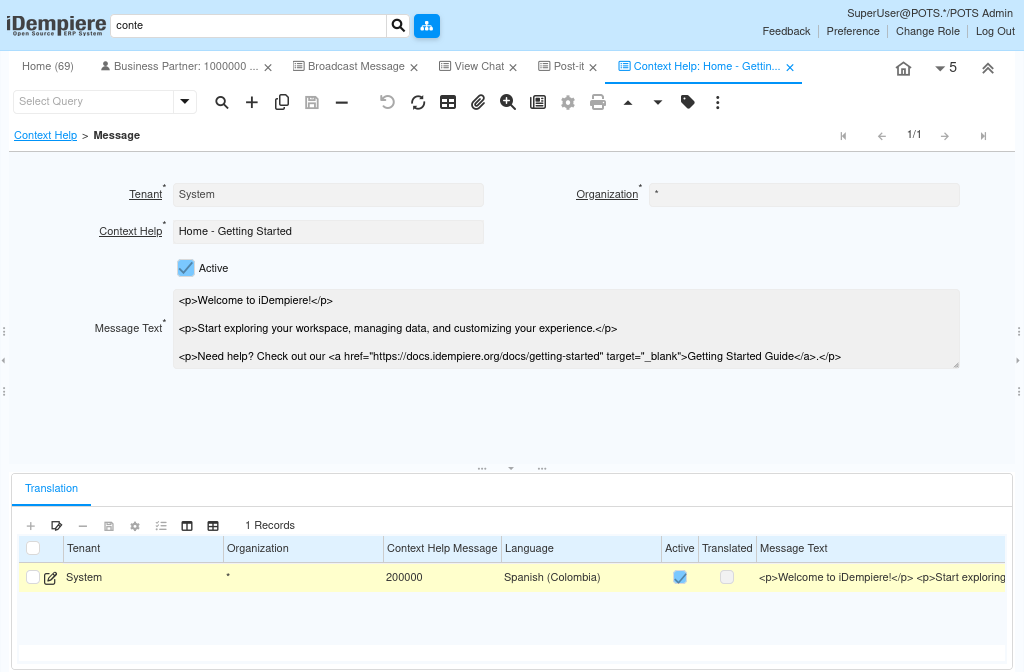Open the three-dot more options menu
1024x672 pixels.
click(717, 103)
